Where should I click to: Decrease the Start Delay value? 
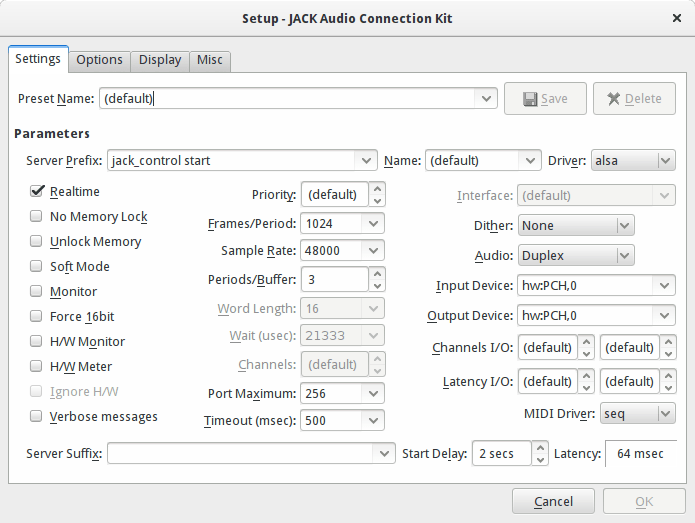(540, 460)
